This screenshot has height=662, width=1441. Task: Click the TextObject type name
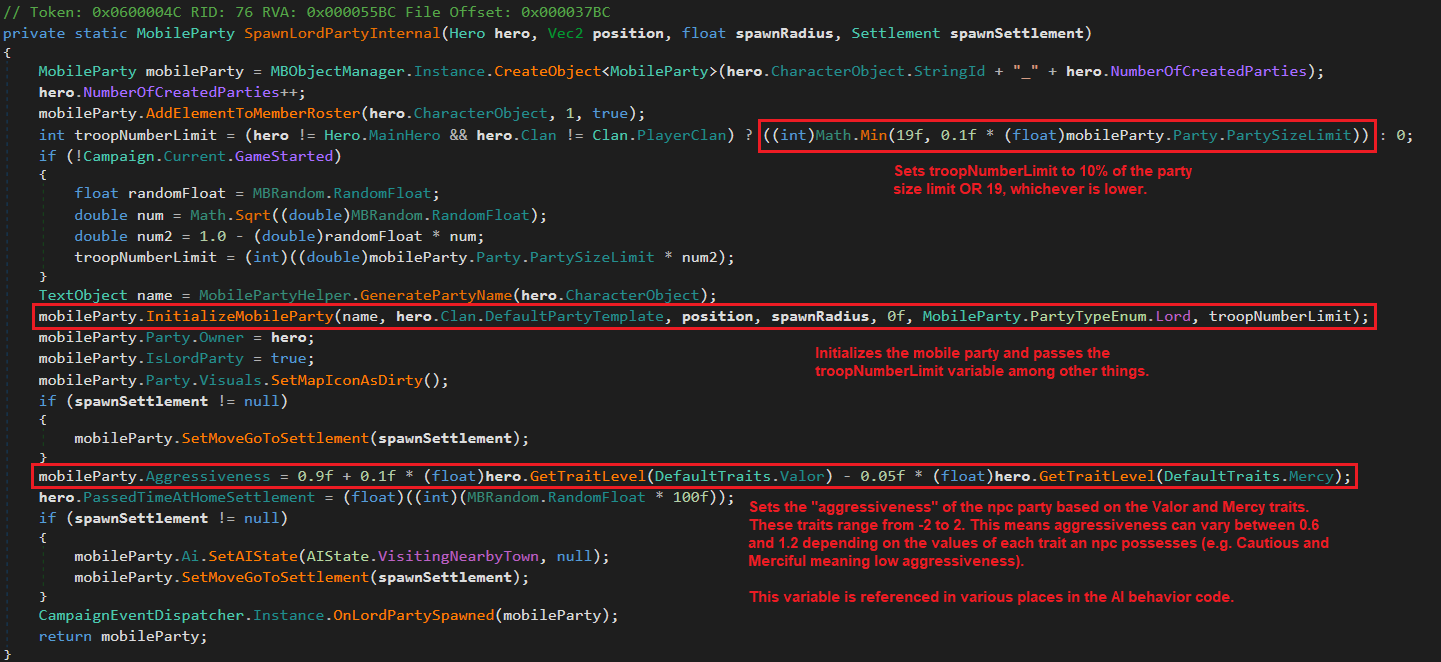coord(83,295)
